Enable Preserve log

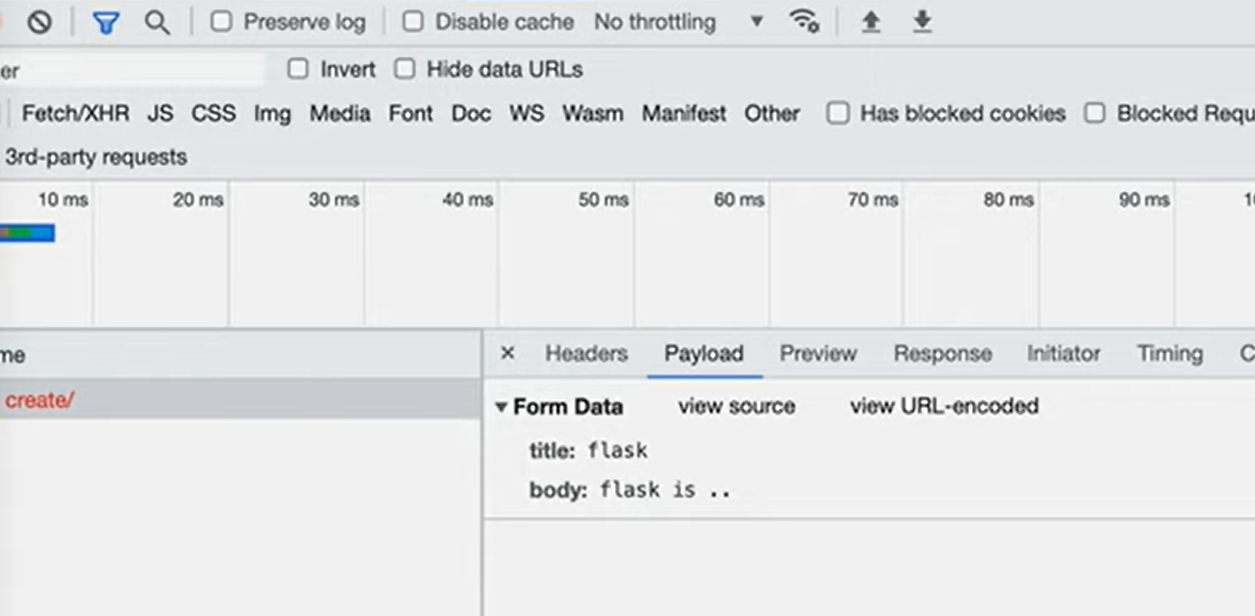point(221,21)
